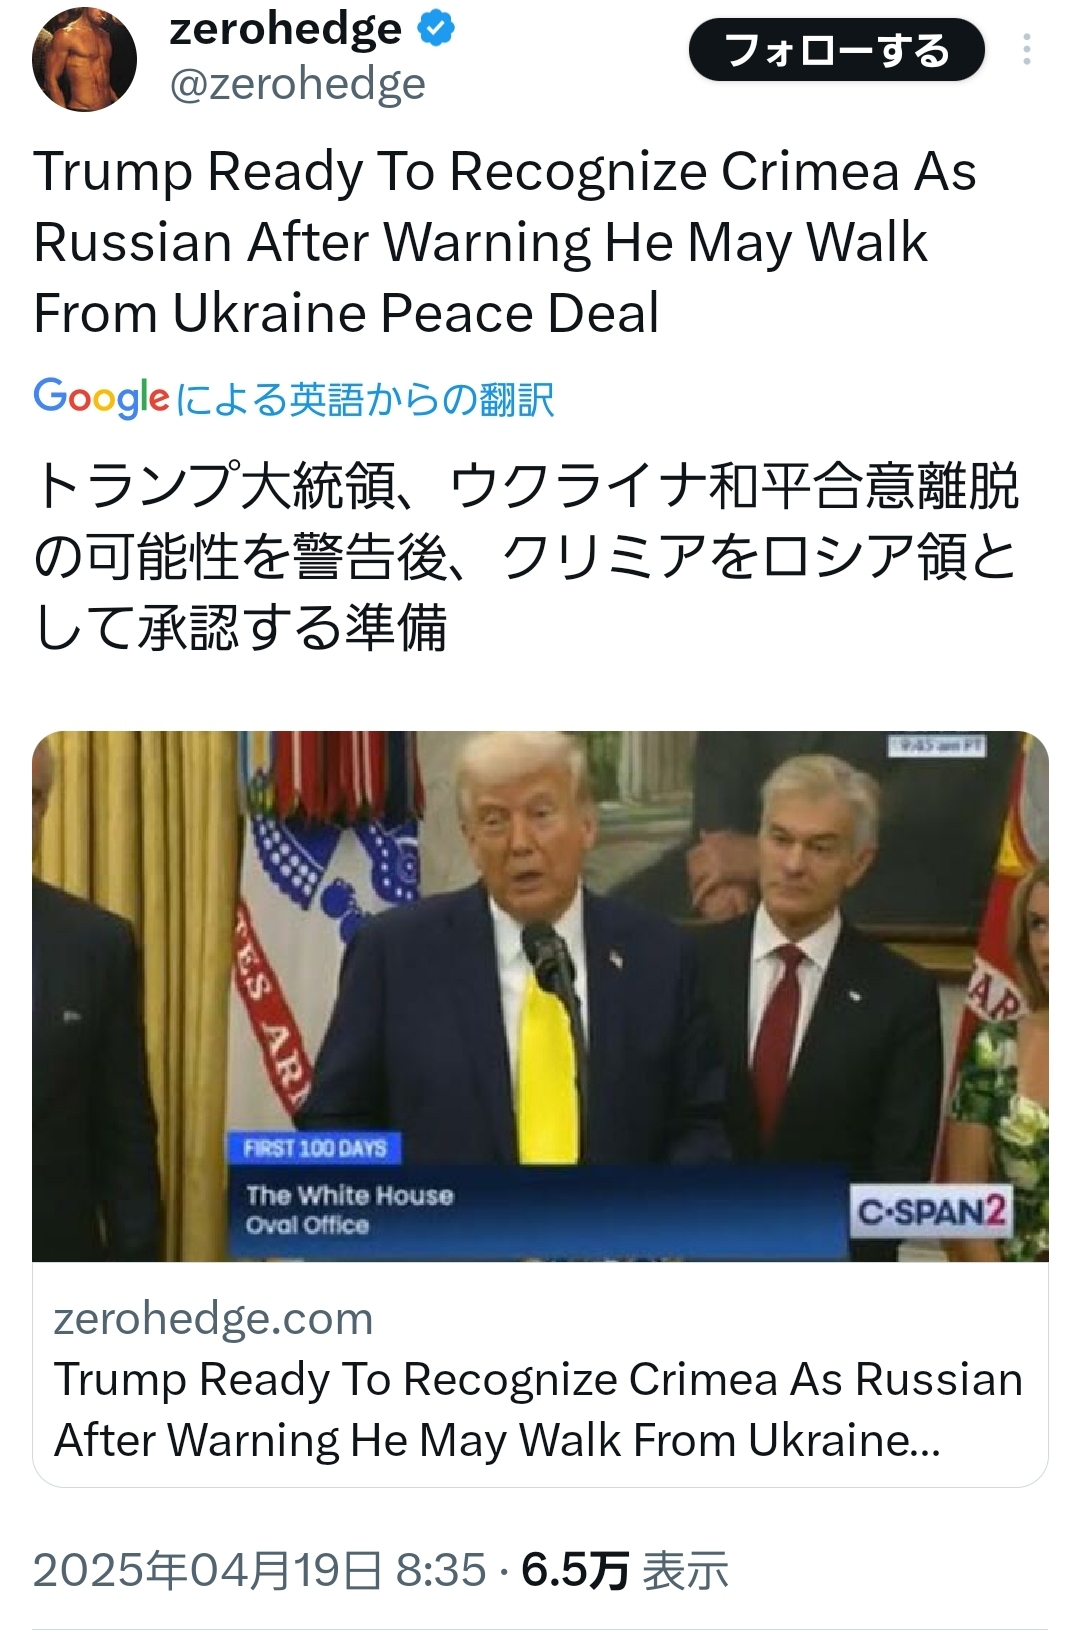Open the three-dot more options menu
The image size is (1079, 1632).
[1027, 50]
